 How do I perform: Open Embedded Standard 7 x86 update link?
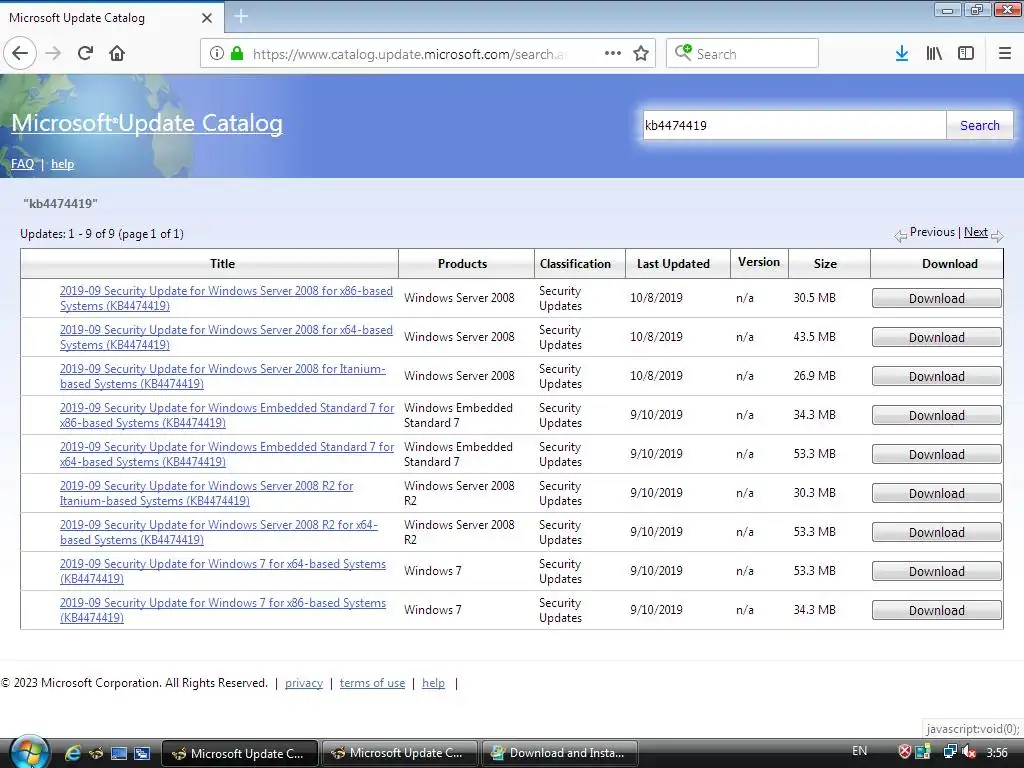pos(227,415)
